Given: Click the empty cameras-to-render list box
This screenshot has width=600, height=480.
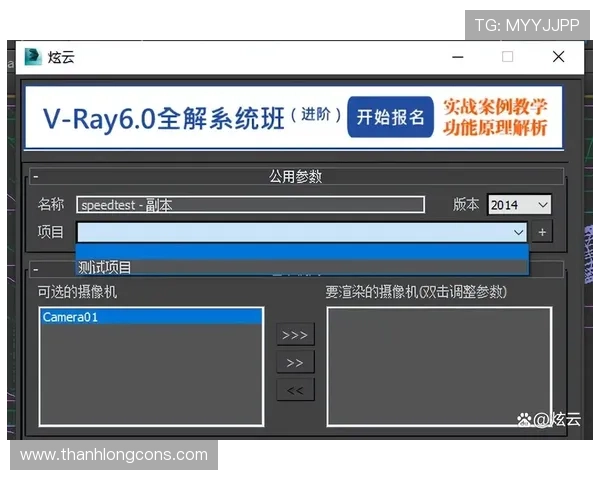Looking at the screenshot, I should [x=439, y=366].
